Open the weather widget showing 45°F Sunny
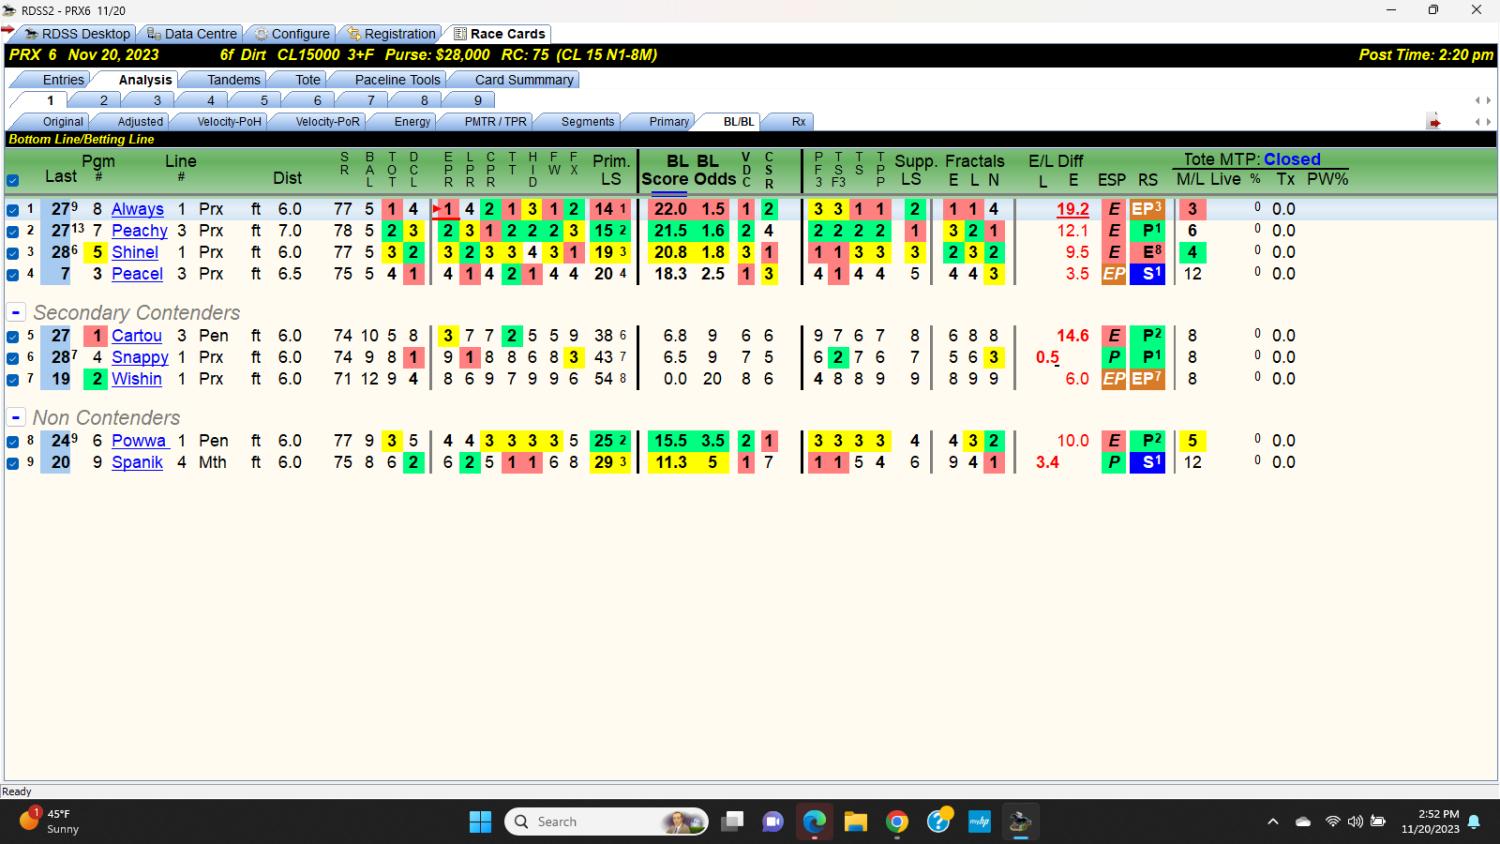The image size is (1500, 844). tap(50, 821)
